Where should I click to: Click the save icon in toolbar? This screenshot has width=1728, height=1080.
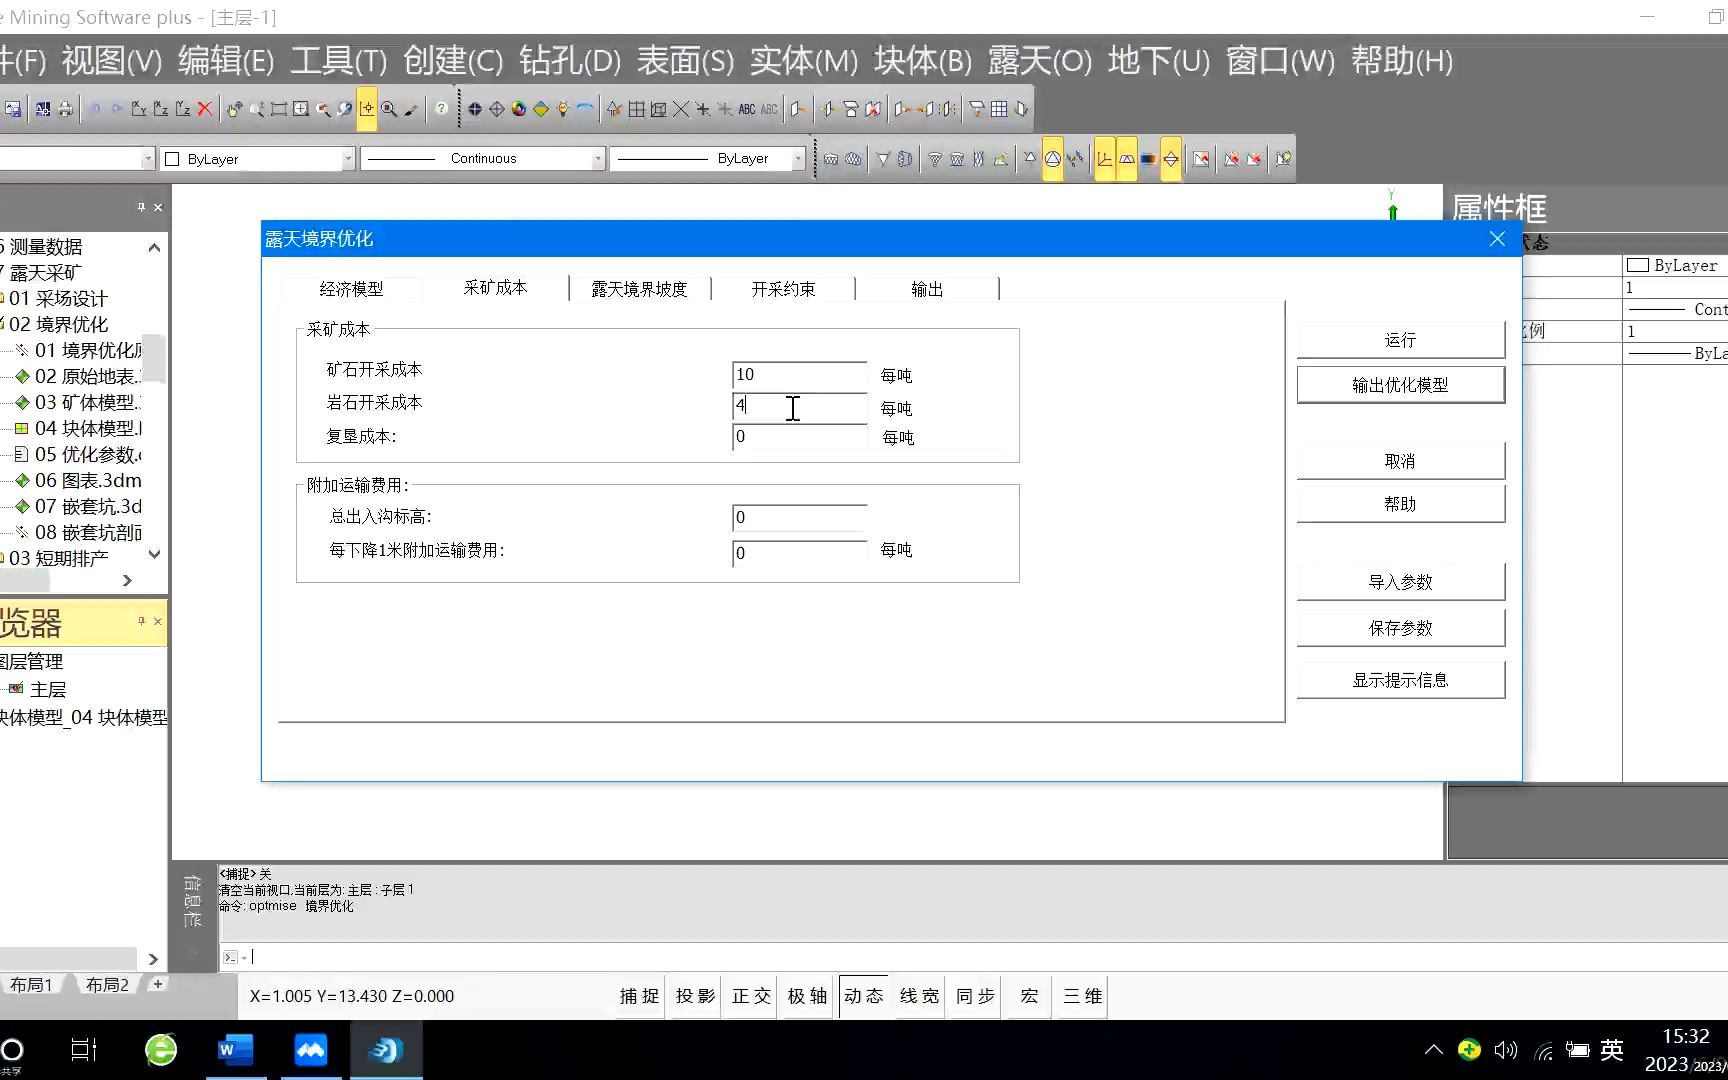click(x=13, y=109)
